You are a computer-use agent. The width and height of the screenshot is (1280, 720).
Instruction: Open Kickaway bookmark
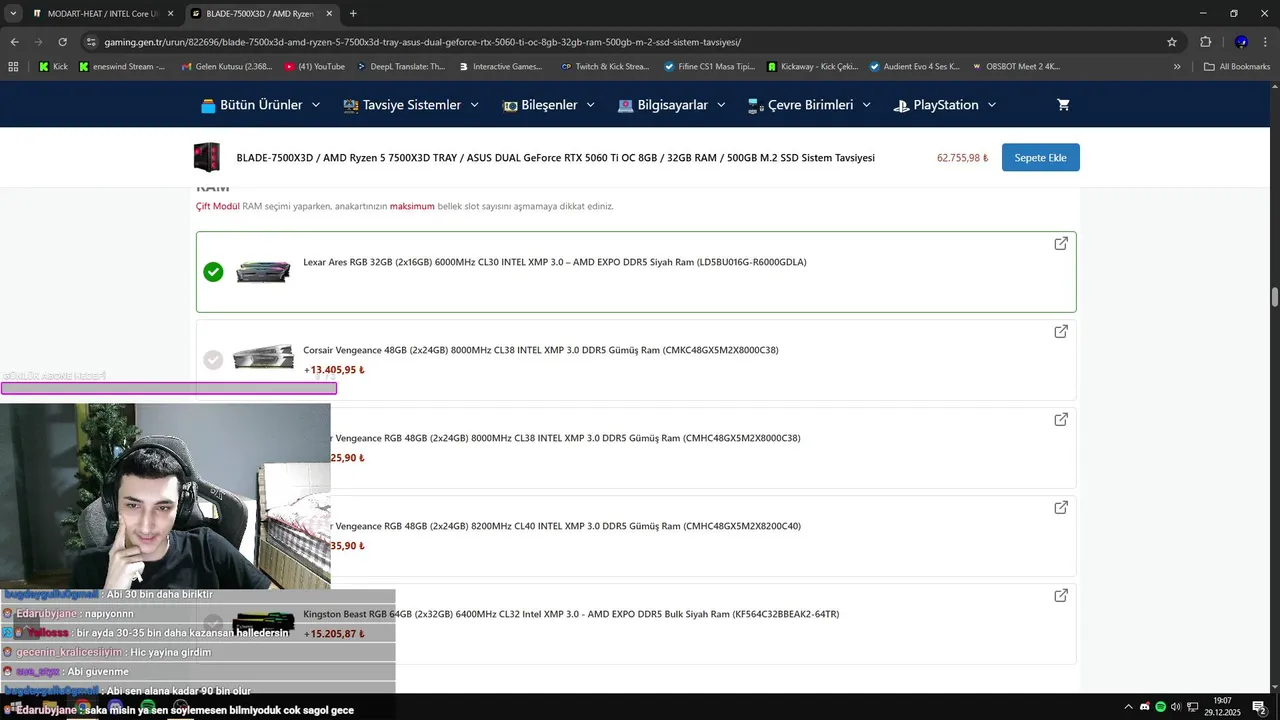point(812,67)
